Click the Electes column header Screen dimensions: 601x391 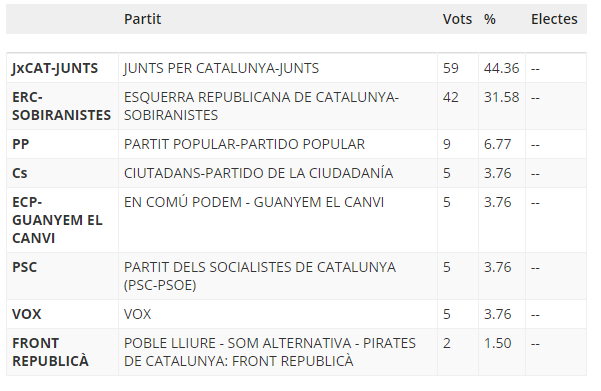point(554,19)
